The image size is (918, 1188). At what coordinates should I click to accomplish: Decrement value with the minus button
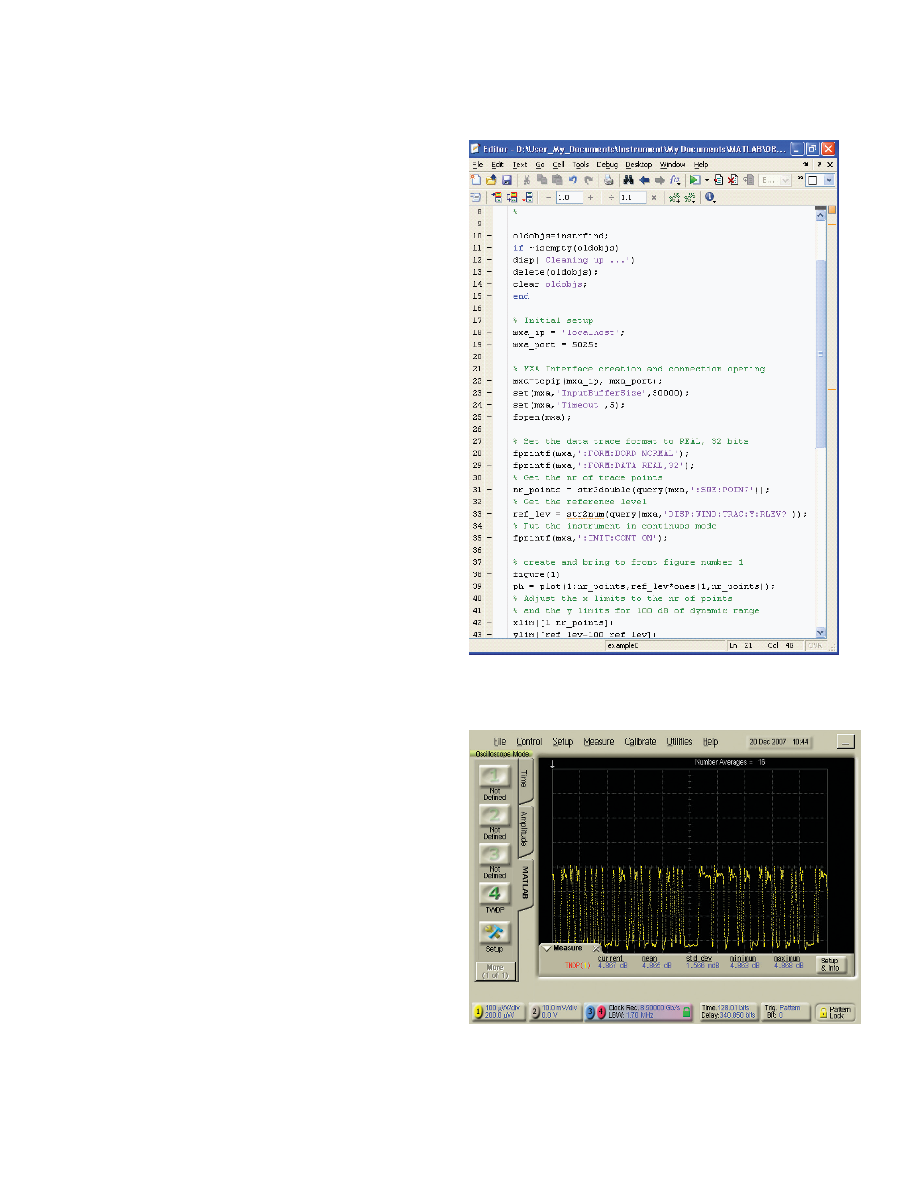pyautogui.click(x=548, y=198)
